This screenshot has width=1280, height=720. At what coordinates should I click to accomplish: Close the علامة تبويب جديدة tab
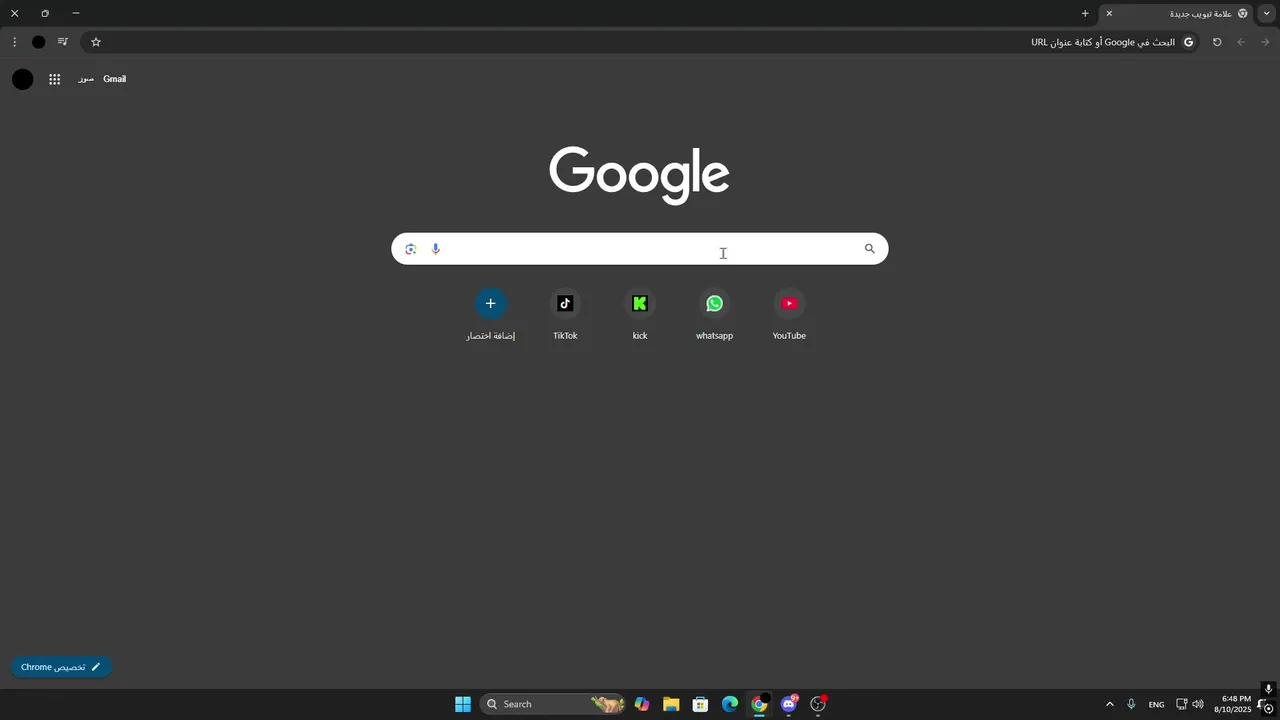pyautogui.click(x=1109, y=14)
